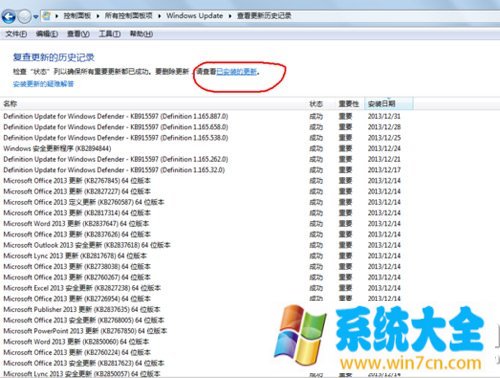Select Defender Definition 1.165.658.0 update row
Screen dimensions: 500x378
click(202, 127)
